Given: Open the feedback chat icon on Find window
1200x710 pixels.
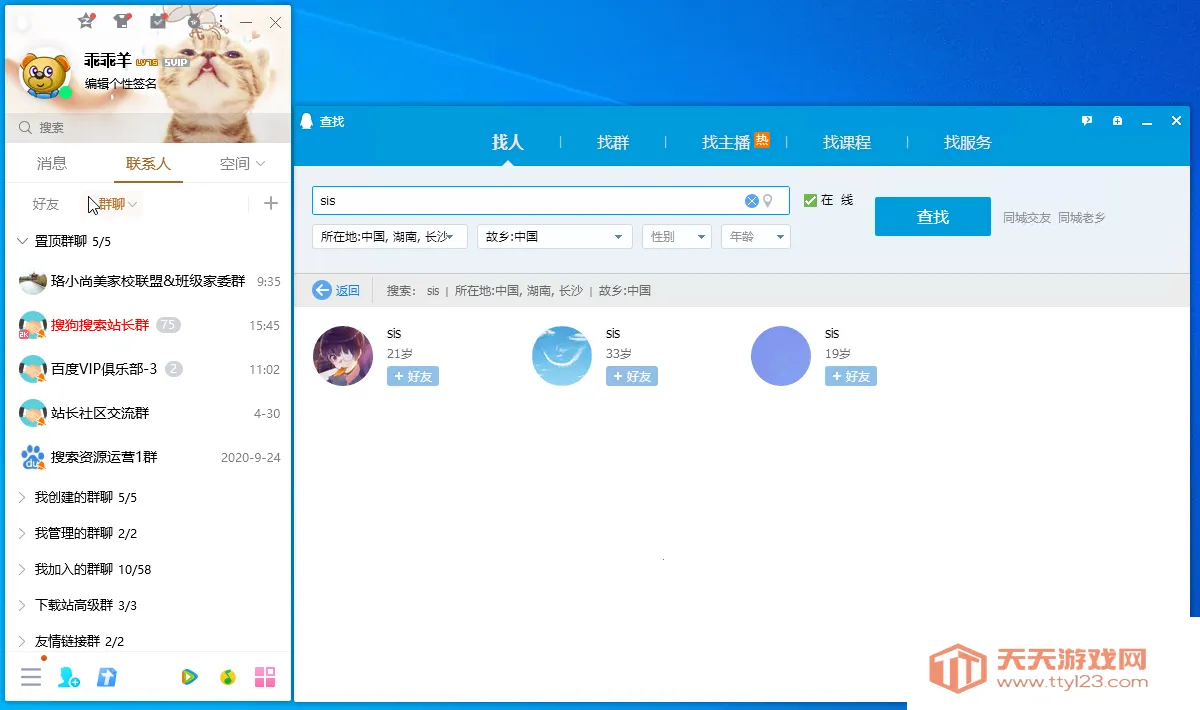Looking at the screenshot, I should (1086, 120).
